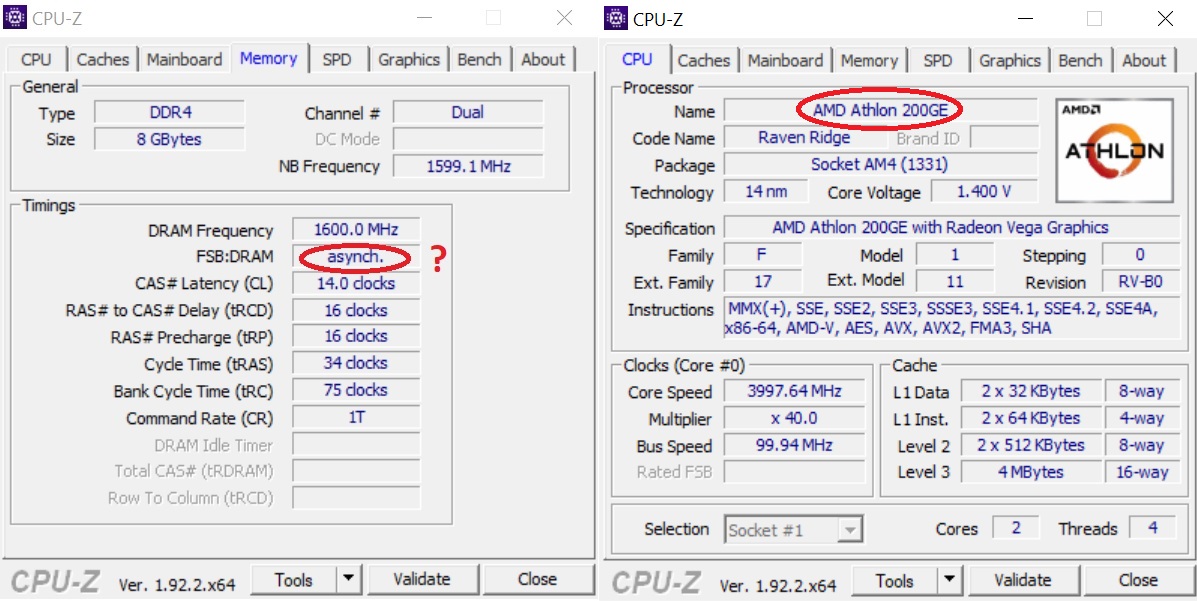The image size is (1197, 601).
Task: Click the circled asynch. FSB:DRAM field
Action: (x=356, y=256)
